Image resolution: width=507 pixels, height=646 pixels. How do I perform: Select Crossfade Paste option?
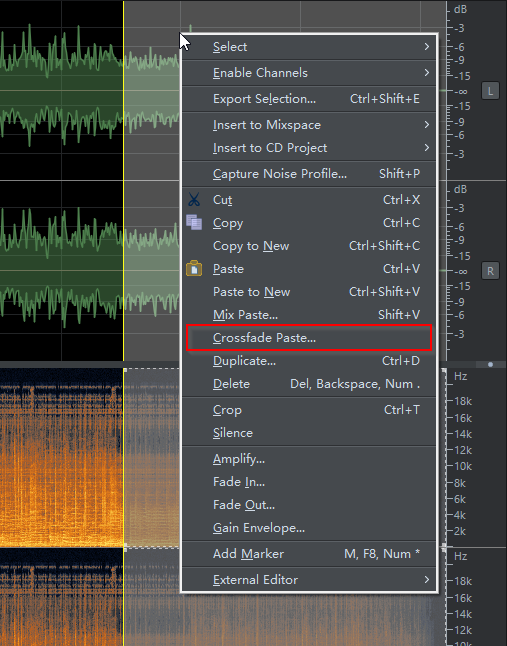pyautogui.click(x=309, y=338)
